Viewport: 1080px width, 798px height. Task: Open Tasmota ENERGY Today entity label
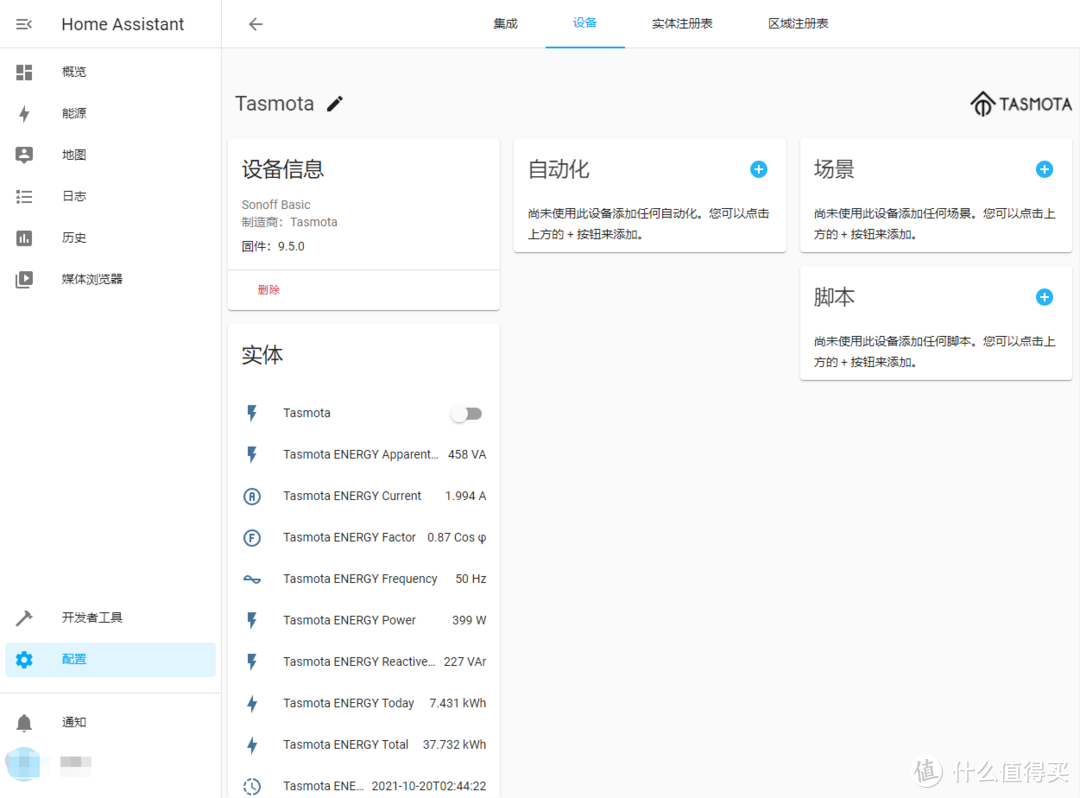349,703
